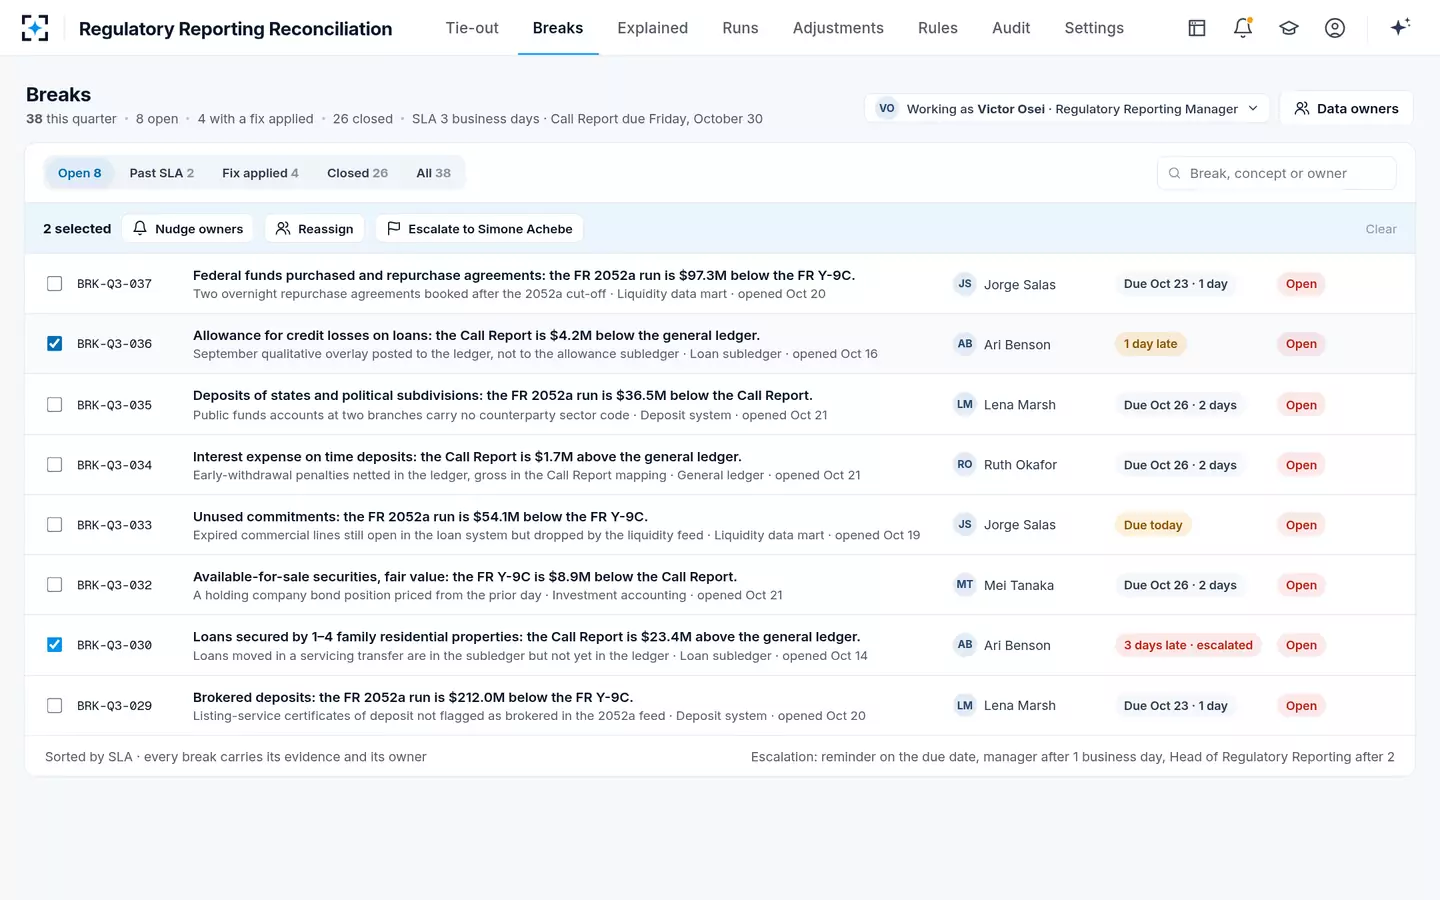1440x900 pixels.
Task: Focus the Break, concept or owner search field
Action: tap(1277, 173)
